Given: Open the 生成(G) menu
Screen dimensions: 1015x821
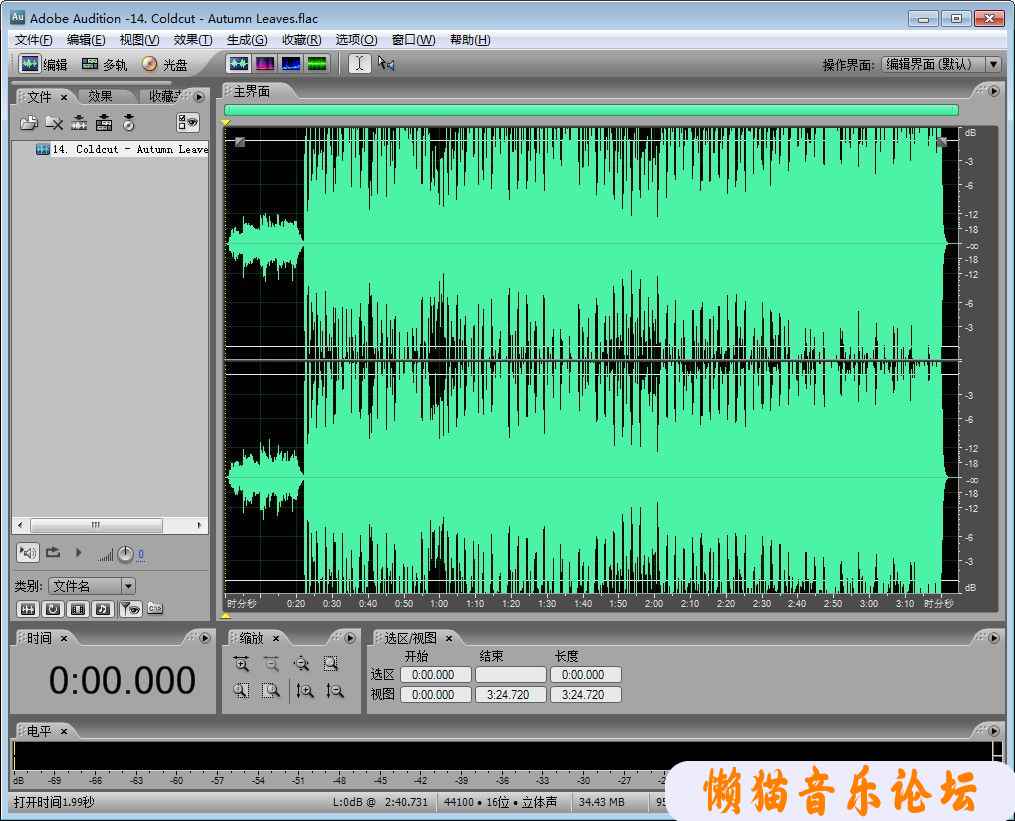Looking at the screenshot, I should (x=247, y=40).
